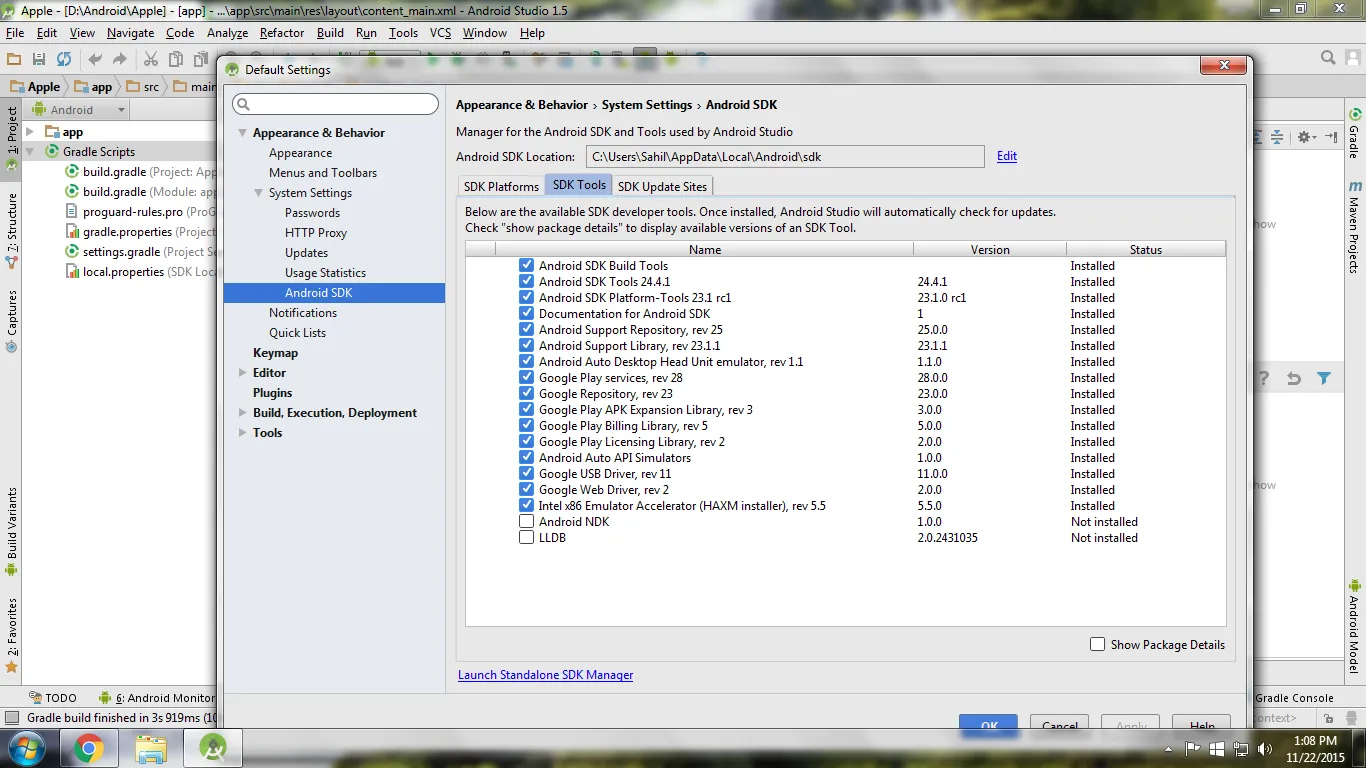Open the Analyze menu
Image resolution: width=1366 pixels, height=768 pixels.
point(227,33)
